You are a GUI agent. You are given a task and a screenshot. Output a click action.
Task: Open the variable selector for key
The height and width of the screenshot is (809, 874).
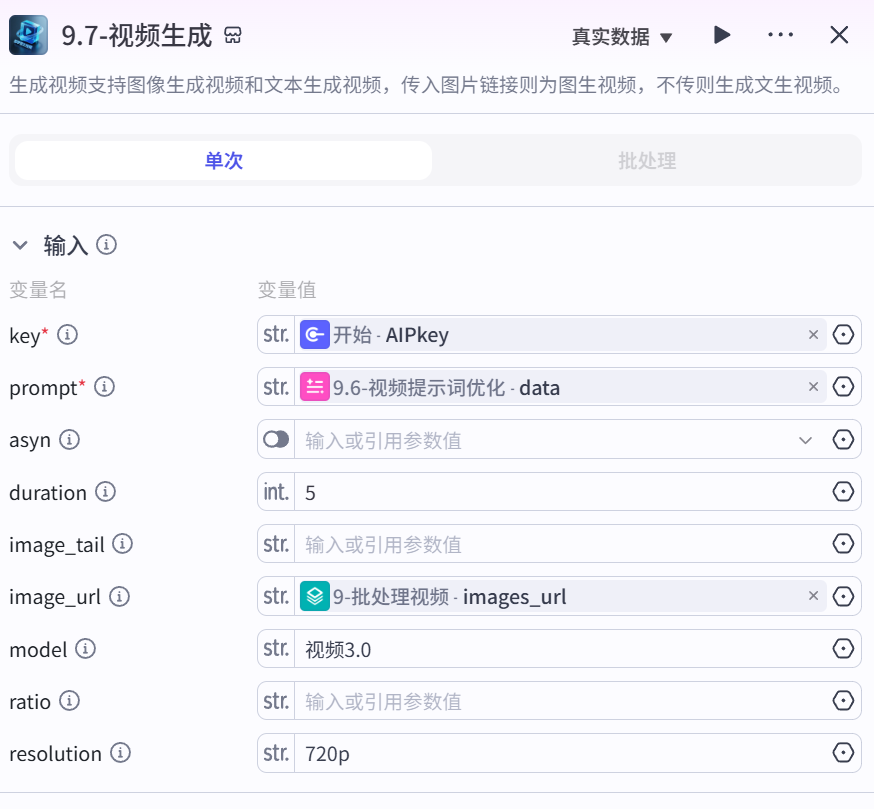pos(843,335)
